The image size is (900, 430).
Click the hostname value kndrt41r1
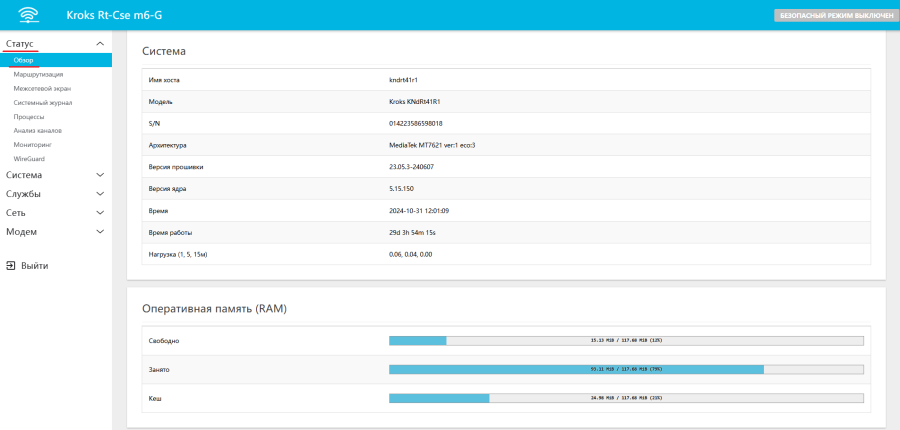point(403,80)
